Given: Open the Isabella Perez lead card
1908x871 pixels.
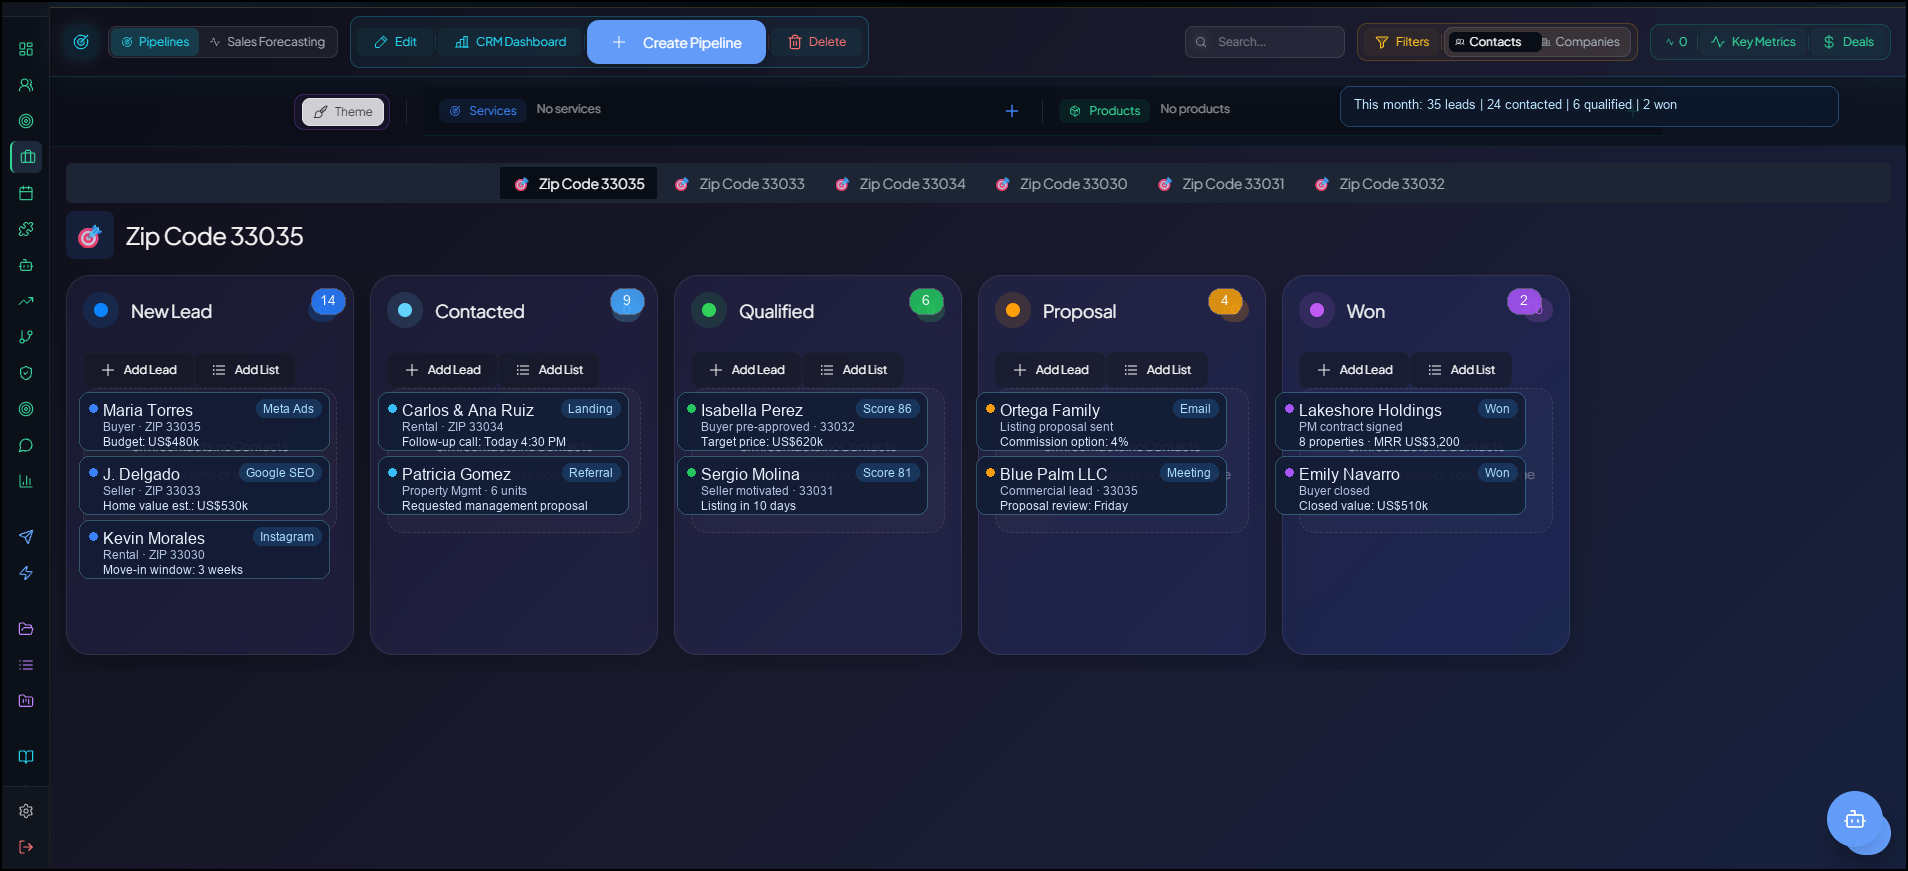Looking at the screenshot, I should [802, 422].
